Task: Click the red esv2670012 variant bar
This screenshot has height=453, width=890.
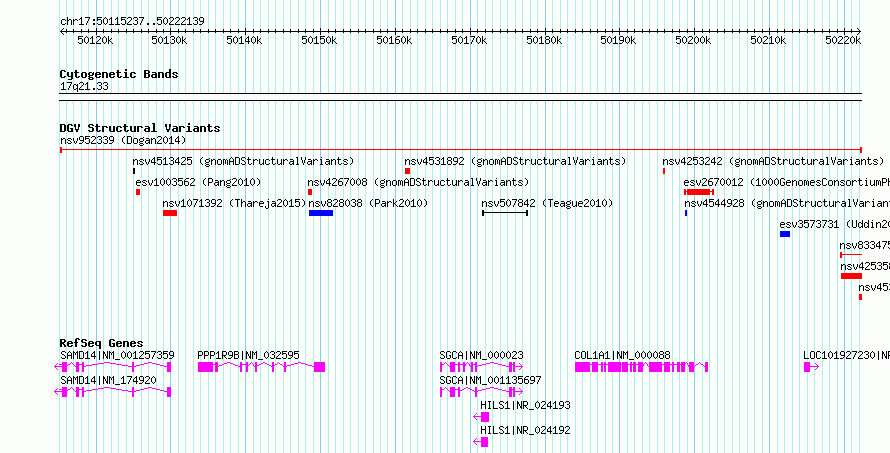Action: pos(699,192)
